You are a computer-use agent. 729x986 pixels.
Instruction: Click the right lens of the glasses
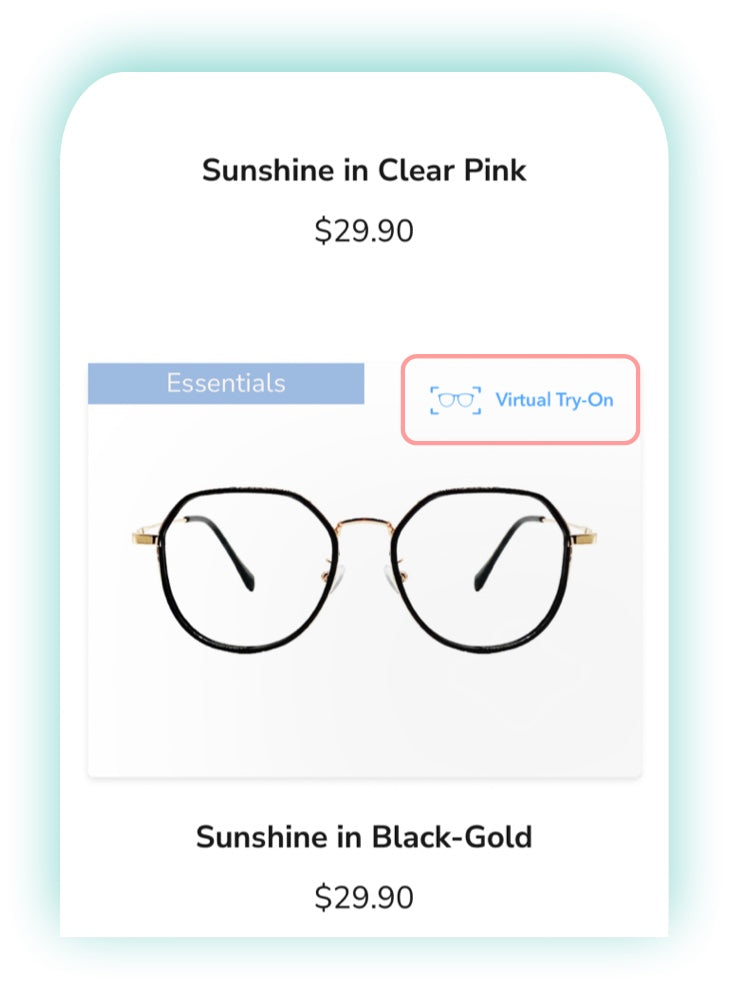coord(482,569)
